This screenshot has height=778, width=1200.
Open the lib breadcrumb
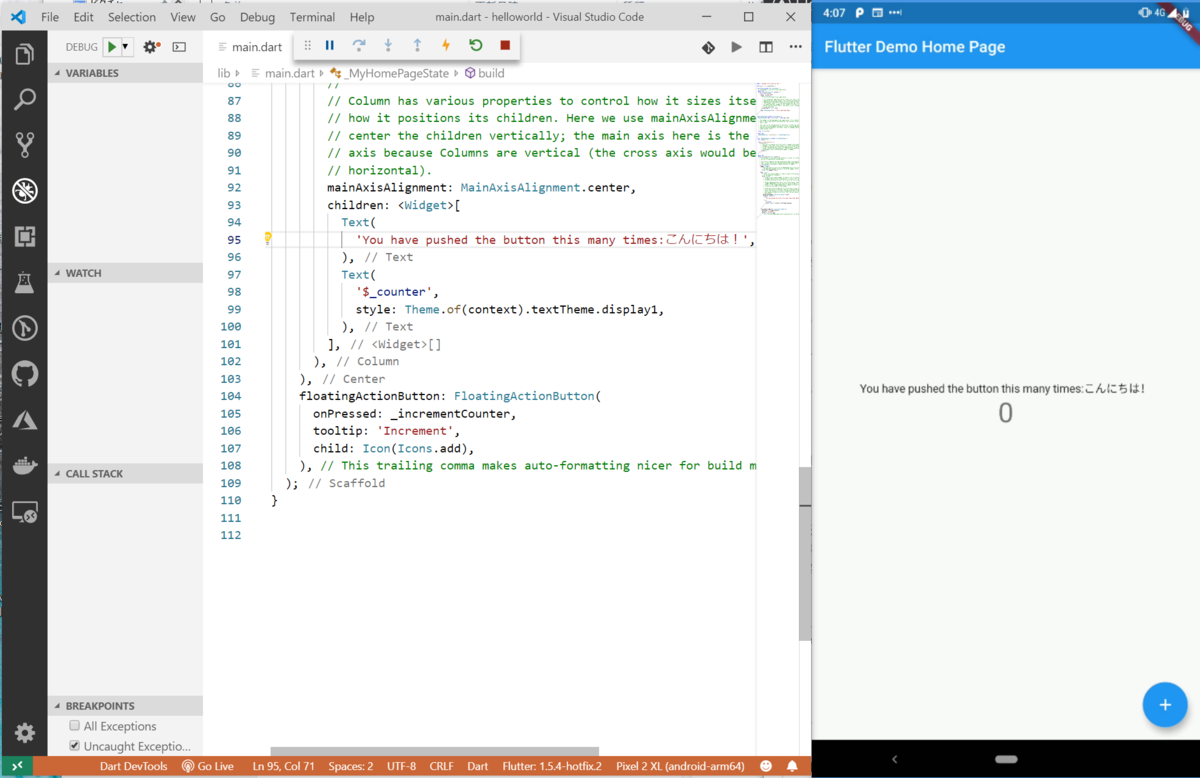click(224, 73)
